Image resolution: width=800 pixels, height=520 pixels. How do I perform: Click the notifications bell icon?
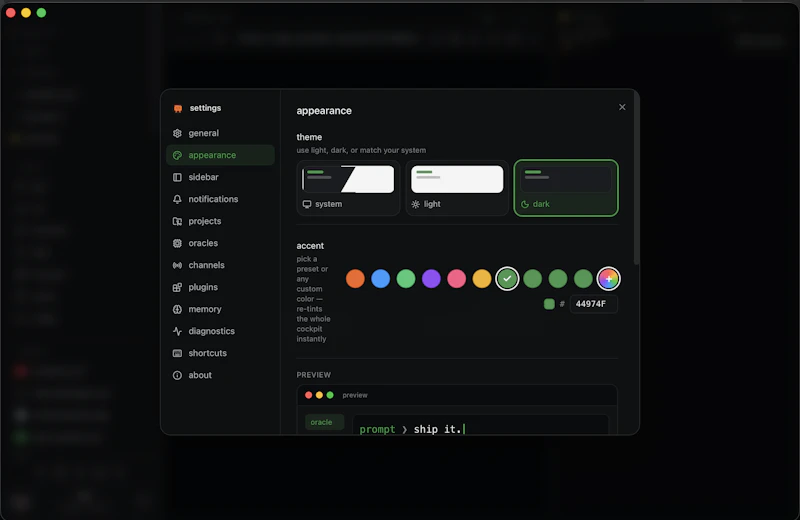[177, 199]
